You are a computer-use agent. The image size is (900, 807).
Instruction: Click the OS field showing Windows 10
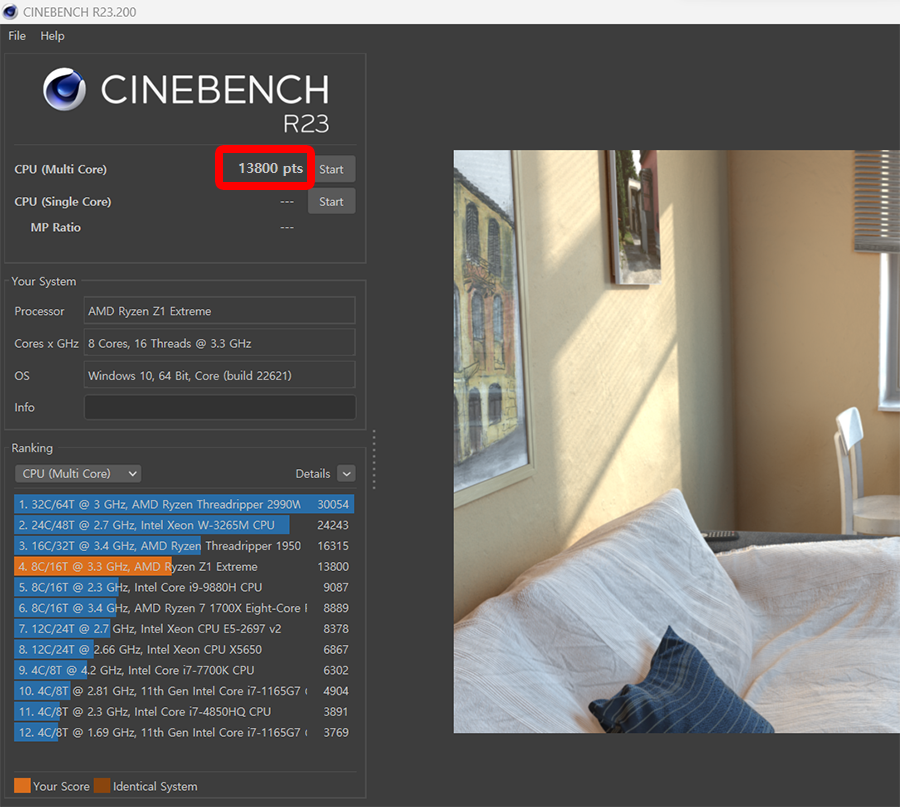pos(219,375)
